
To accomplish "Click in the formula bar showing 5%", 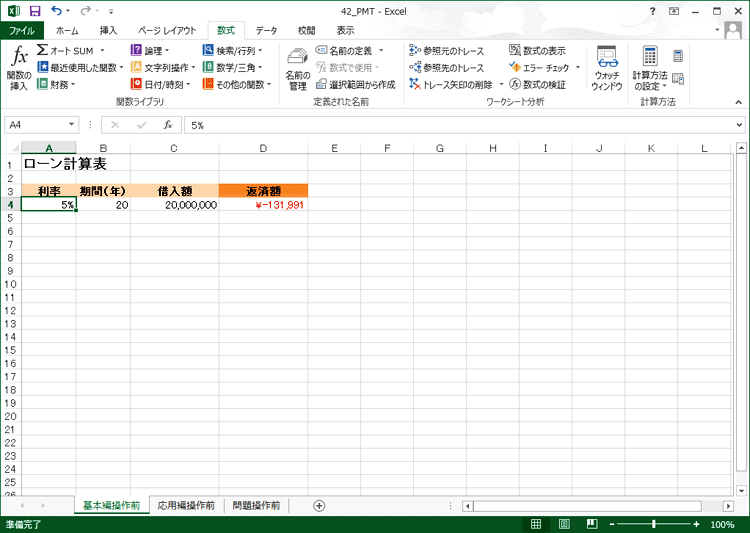I will tap(459, 125).
